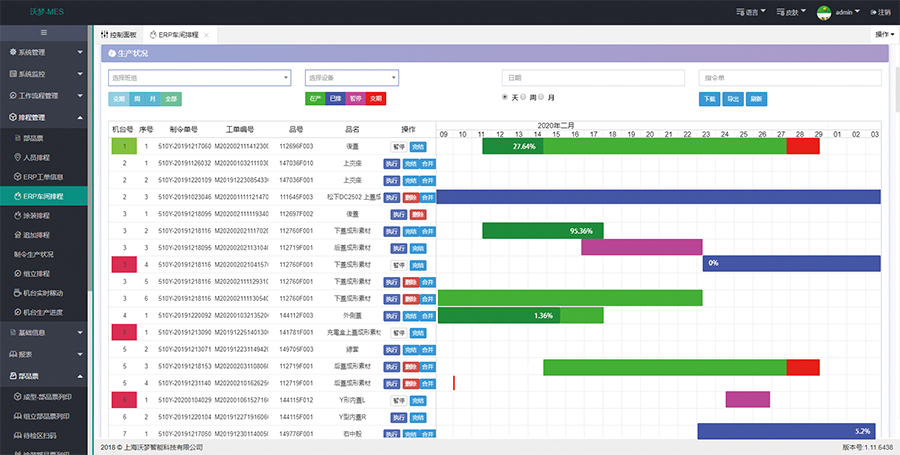
Task: Select the 月 month radio button
Action: pyautogui.click(x=541, y=97)
